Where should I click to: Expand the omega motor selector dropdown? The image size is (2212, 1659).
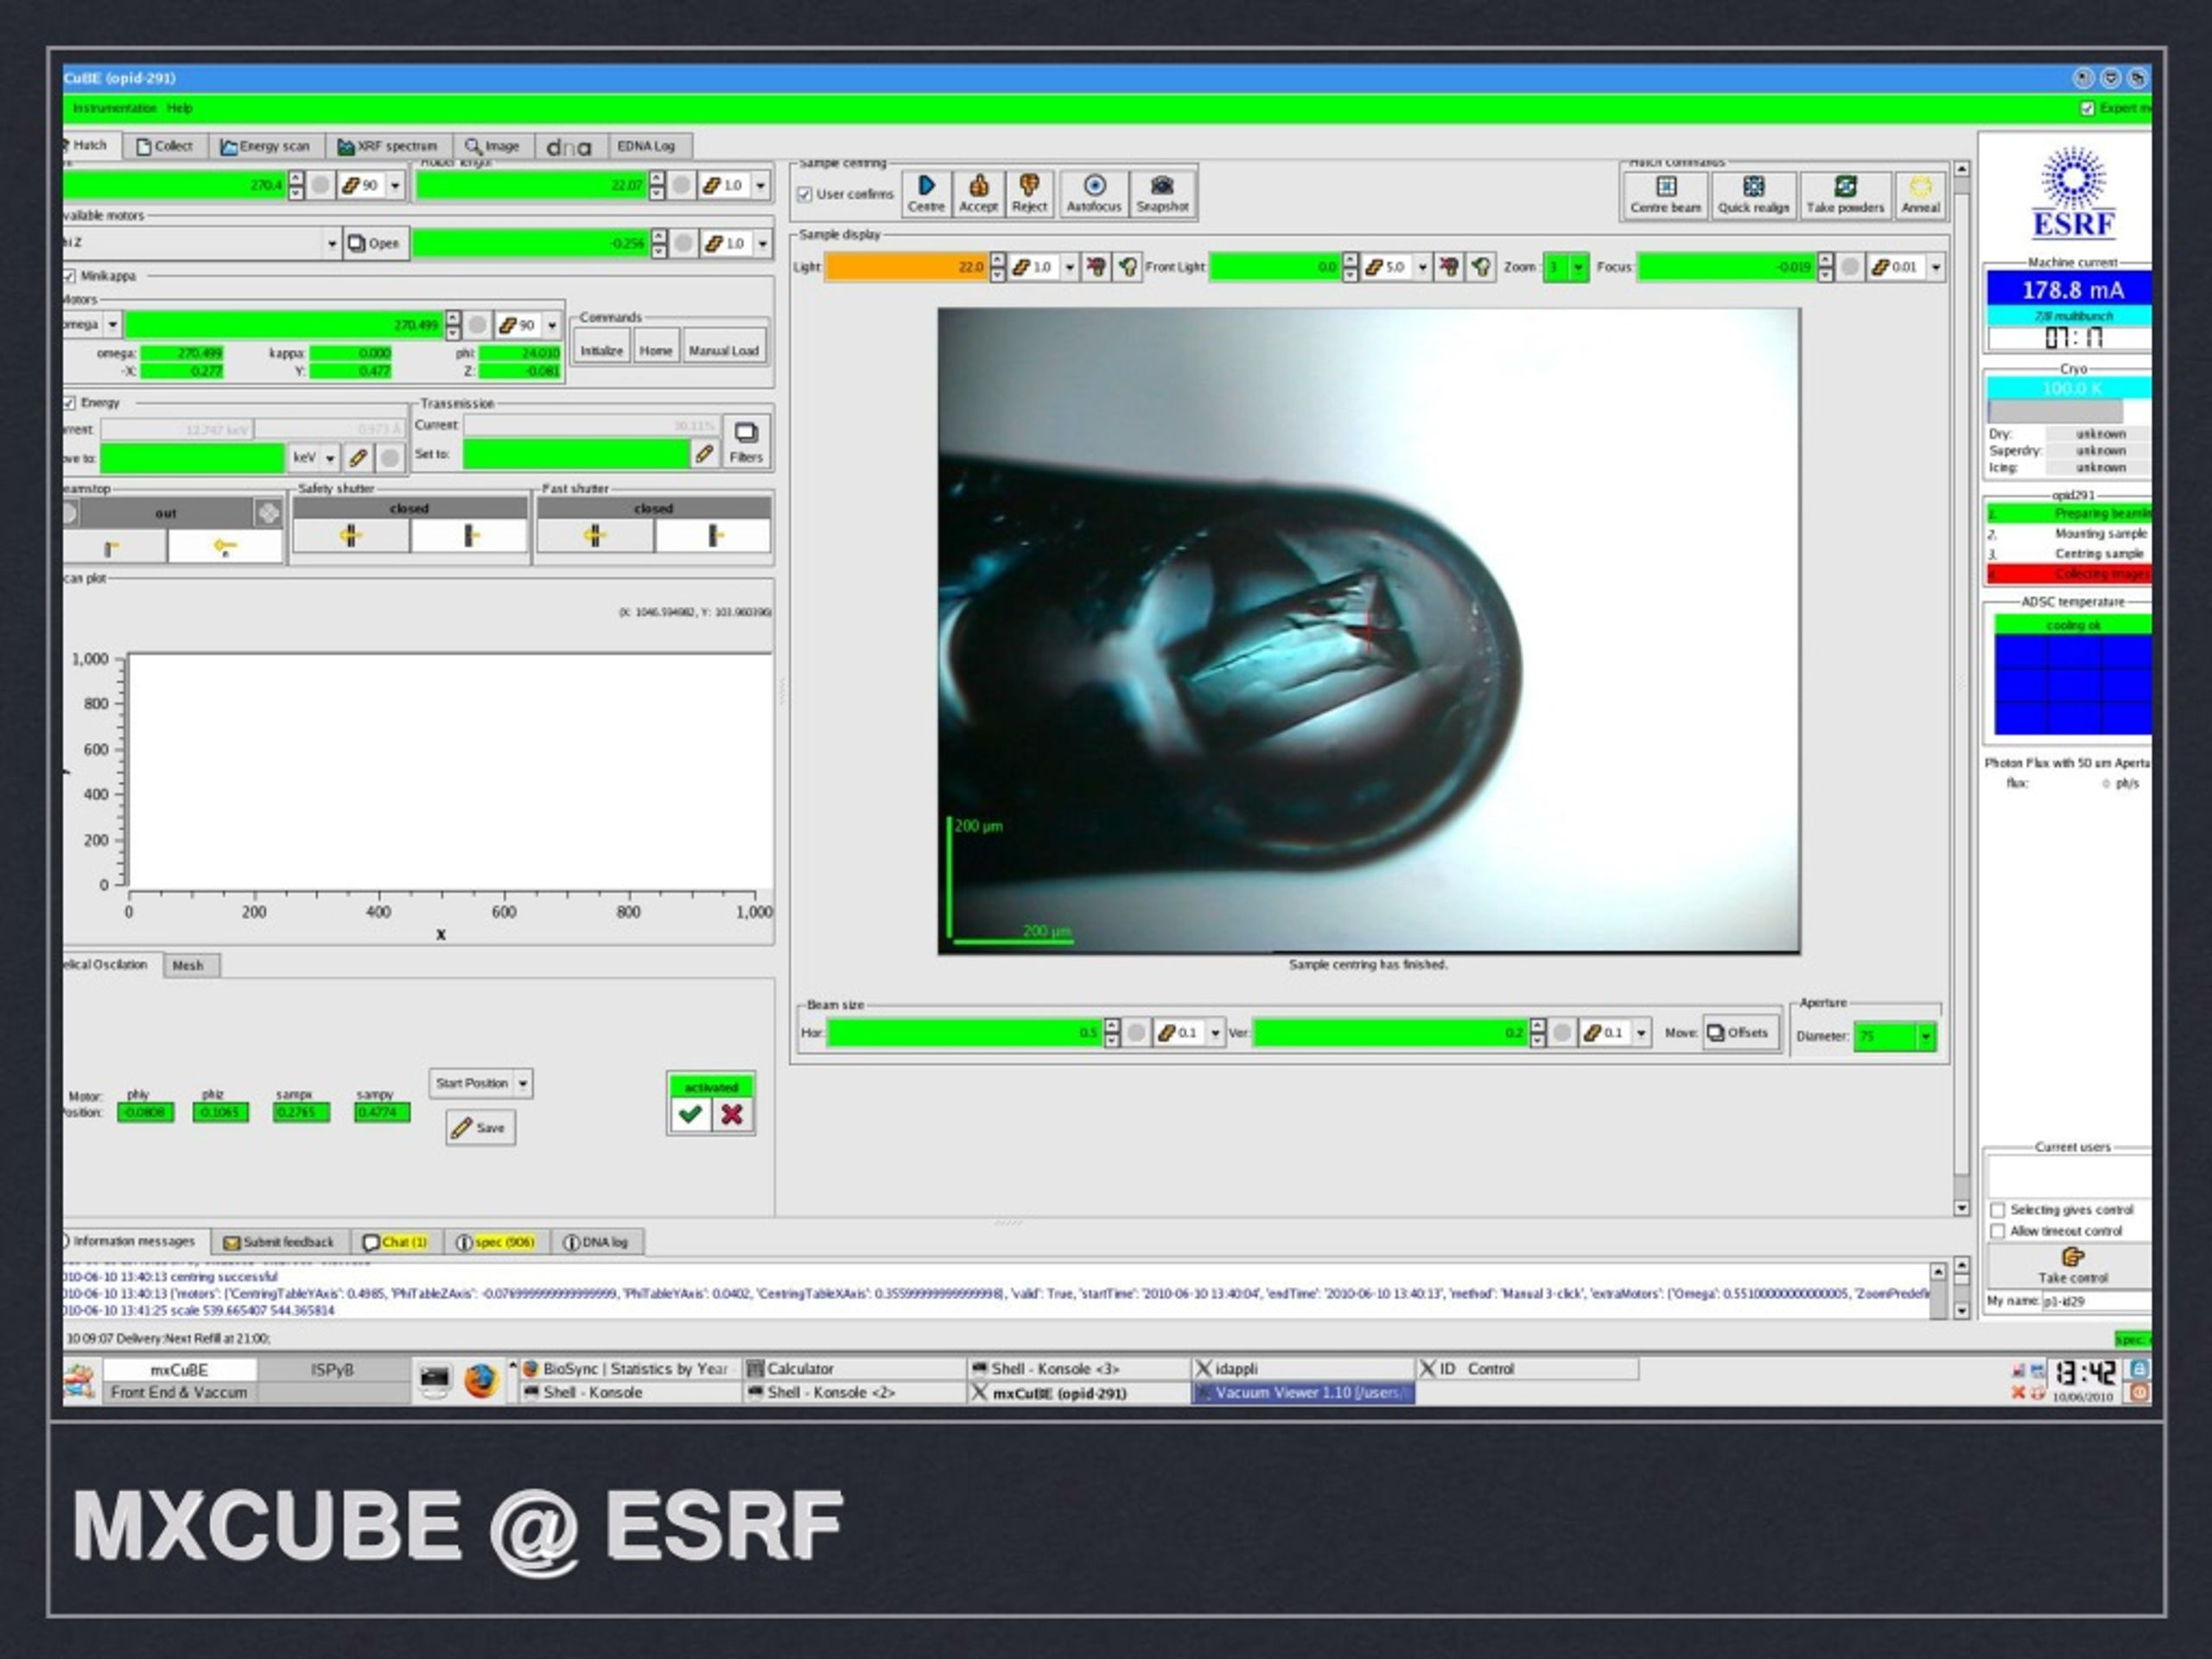pos(113,325)
